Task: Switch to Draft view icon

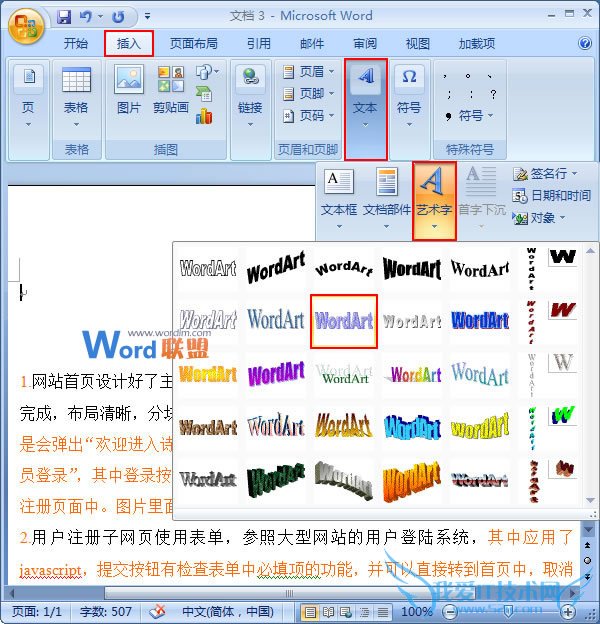Action: pyautogui.click(x=383, y=612)
